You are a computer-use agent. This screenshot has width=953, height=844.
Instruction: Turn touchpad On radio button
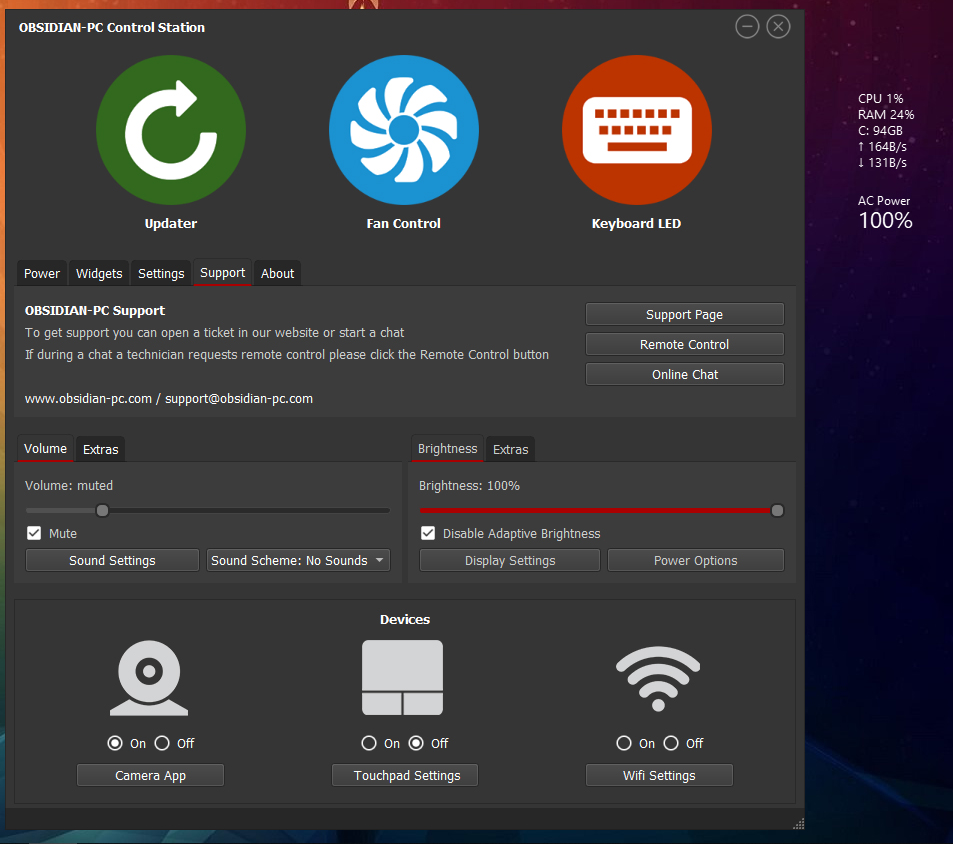click(x=369, y=743)
